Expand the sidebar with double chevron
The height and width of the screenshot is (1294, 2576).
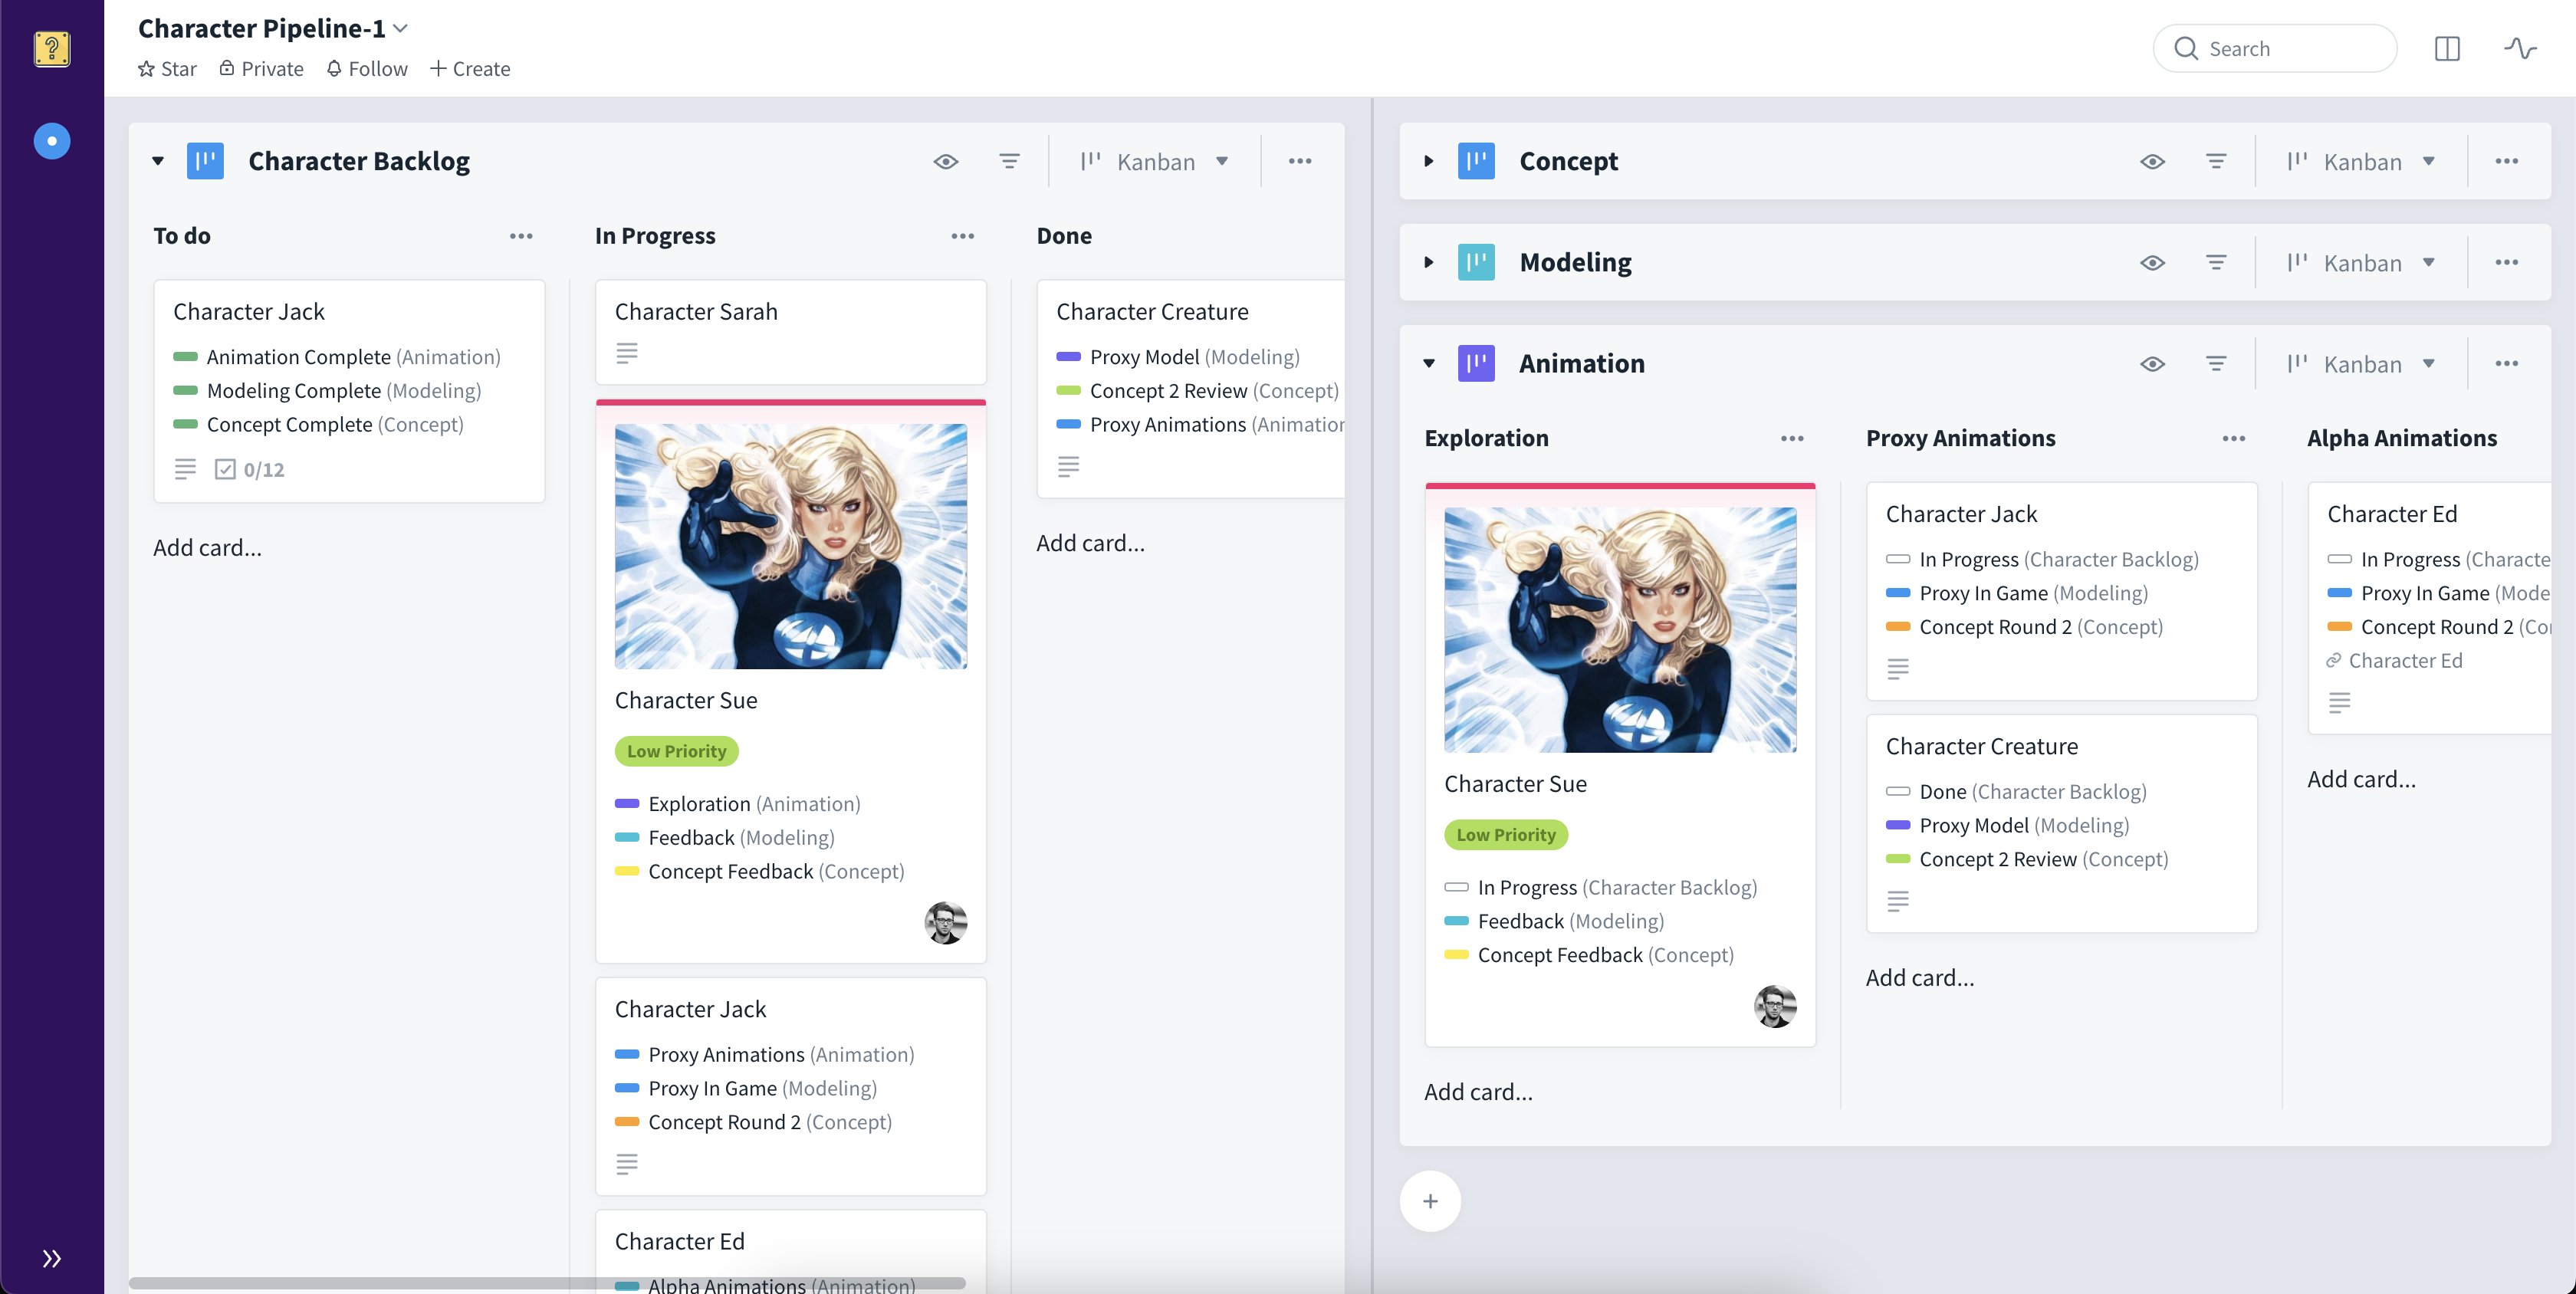(x=52, y=1258)
